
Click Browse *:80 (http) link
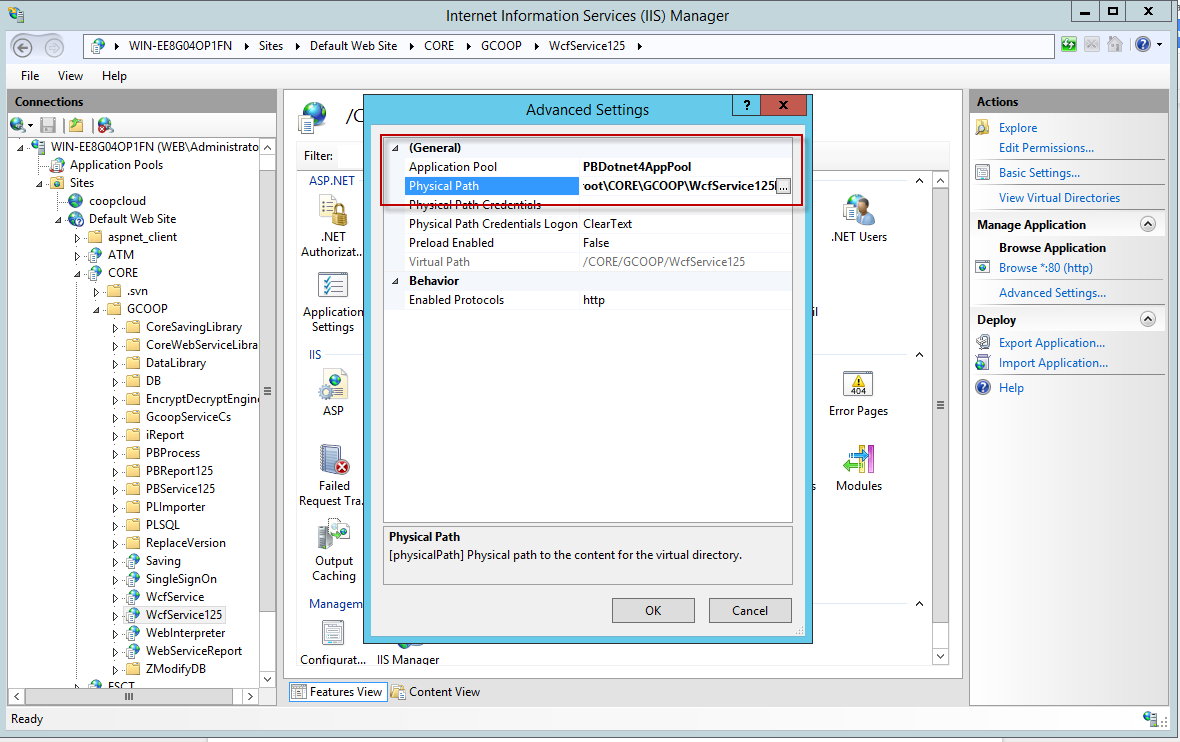tap(1045, 267)
